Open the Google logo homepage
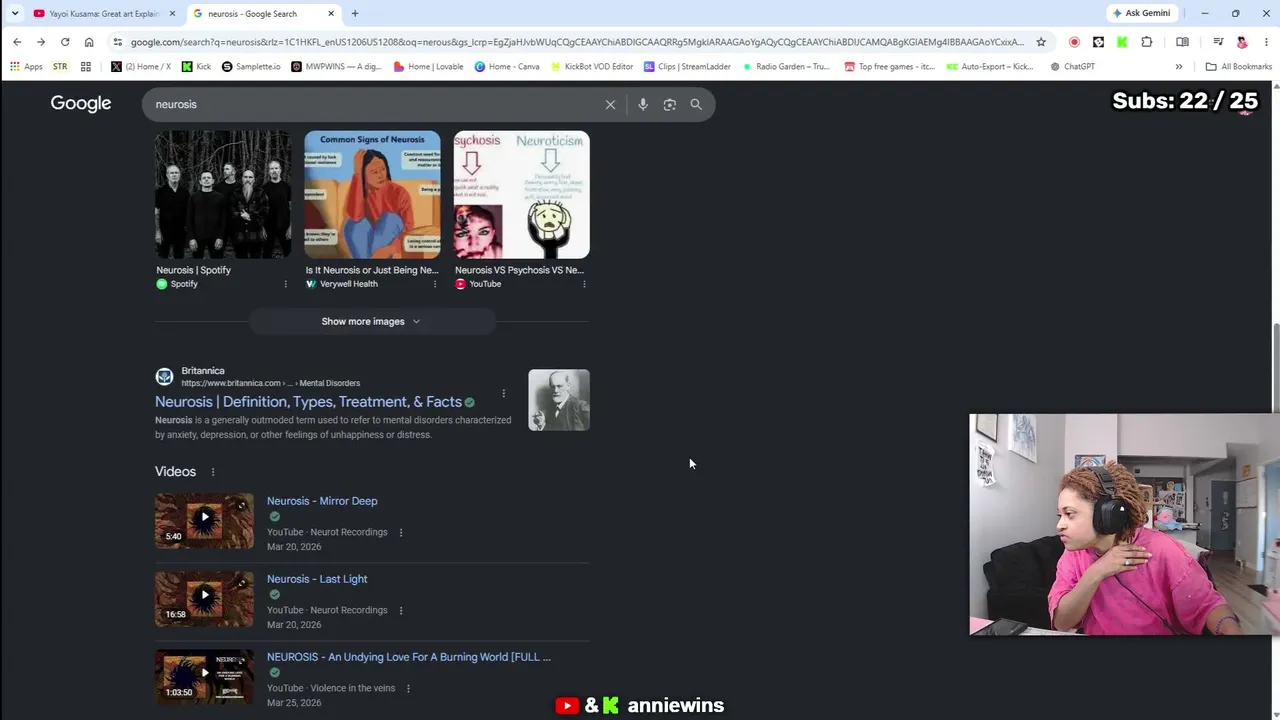1280x720 pixels. (81, 104)
